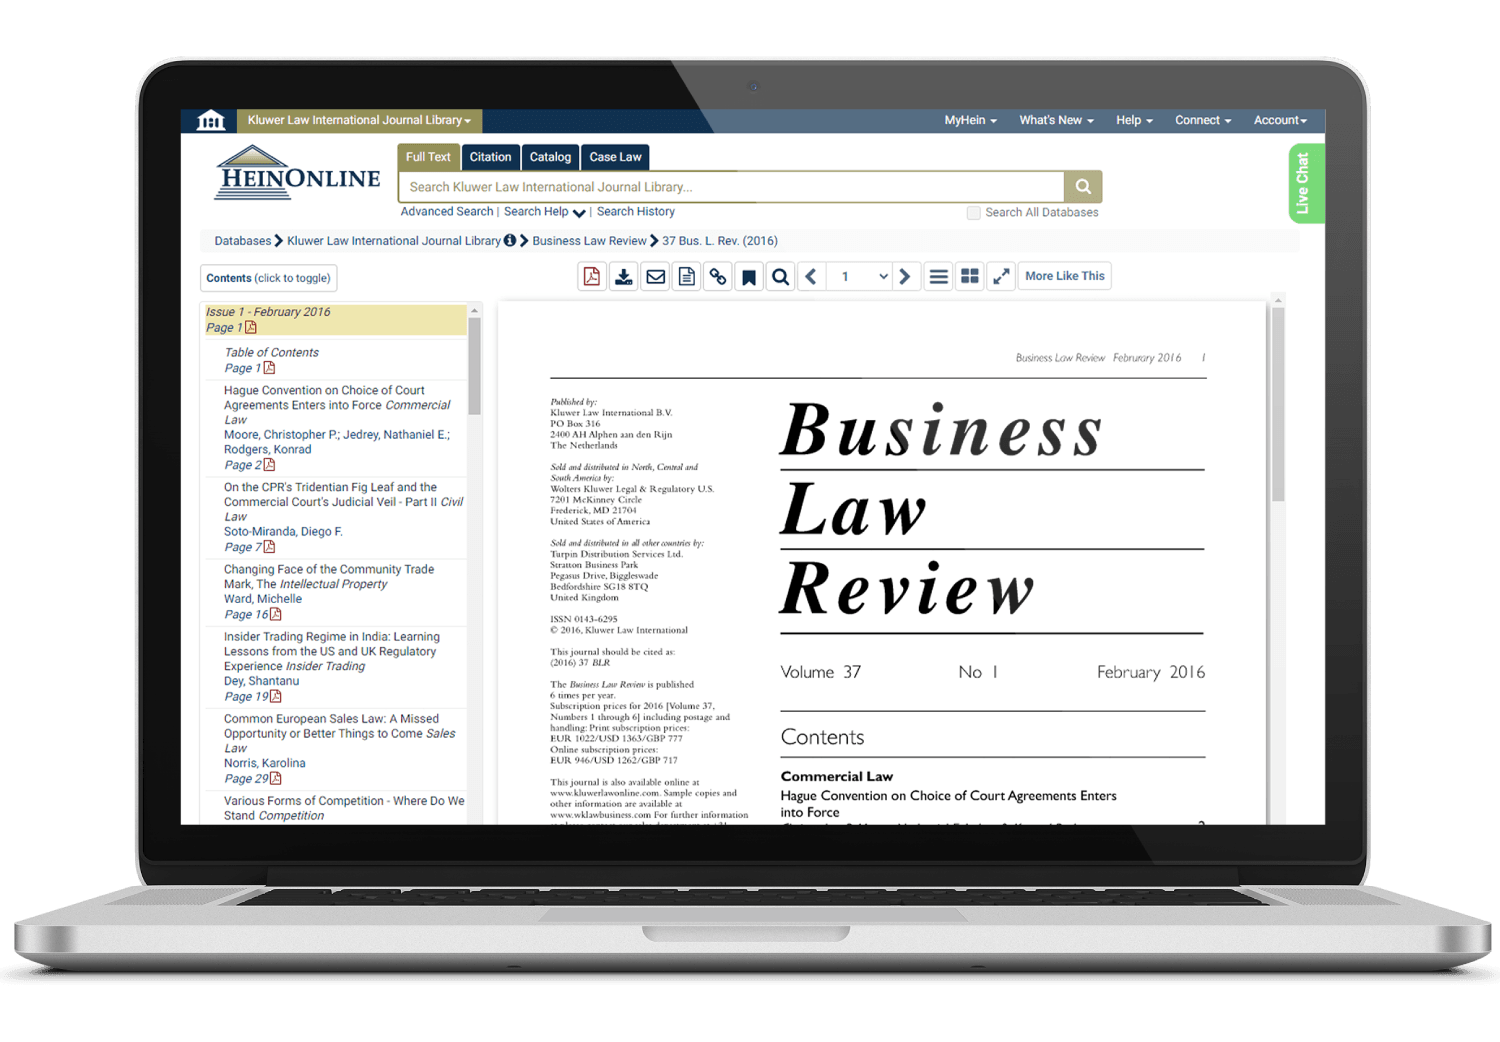
Task: Go to the previous page arrow
Action: [811, 277]
